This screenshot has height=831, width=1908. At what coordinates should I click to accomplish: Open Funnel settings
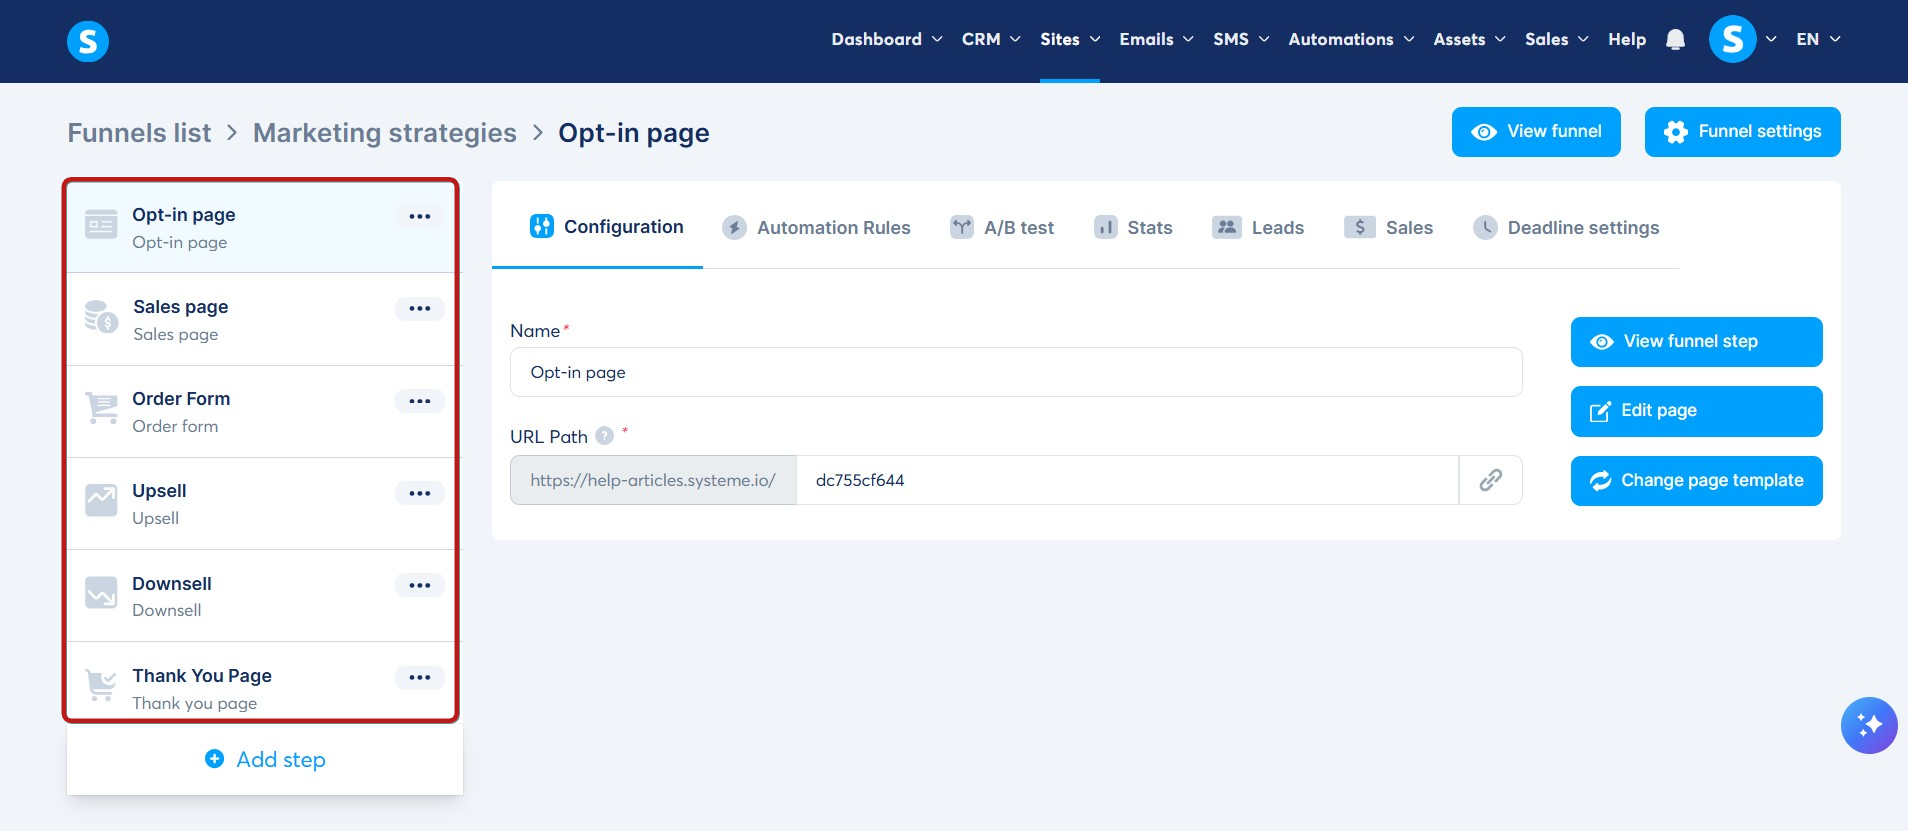tap(1742, 132)
